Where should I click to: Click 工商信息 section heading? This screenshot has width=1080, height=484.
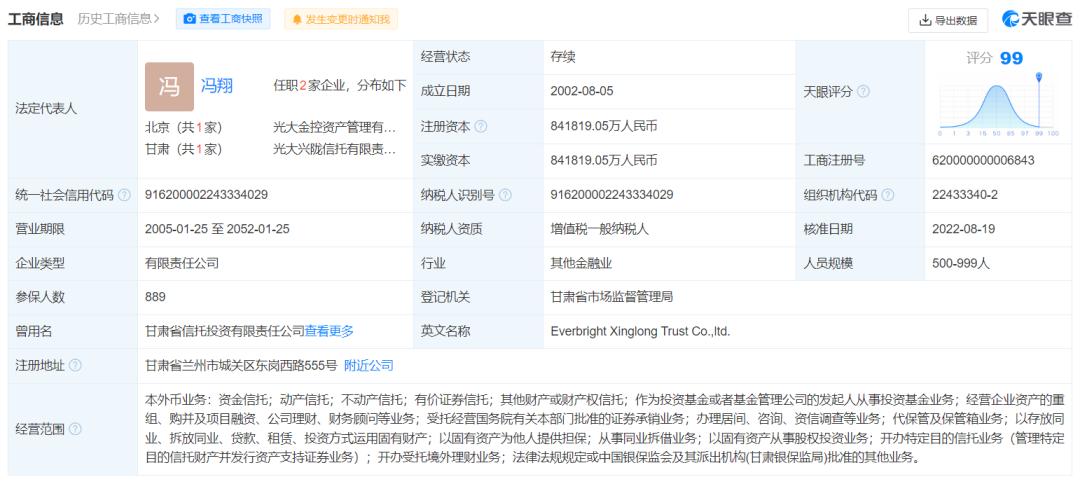pos(36,19)
